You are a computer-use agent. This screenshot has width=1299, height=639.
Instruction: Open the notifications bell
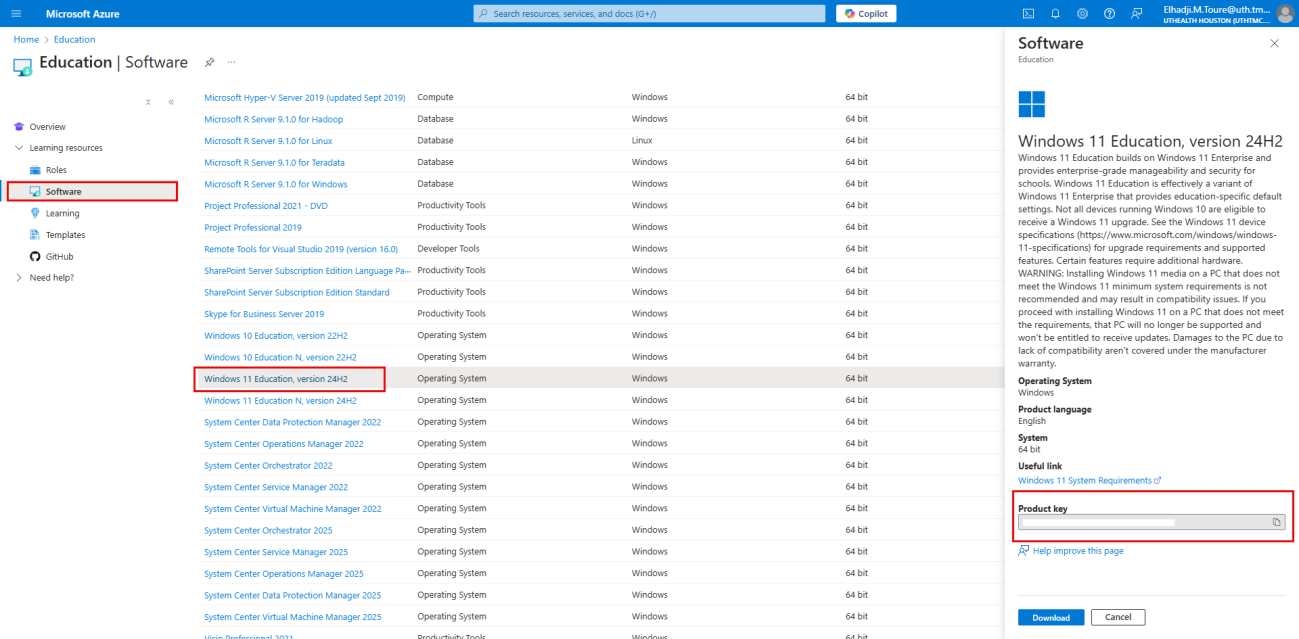tap(1055, 13)
